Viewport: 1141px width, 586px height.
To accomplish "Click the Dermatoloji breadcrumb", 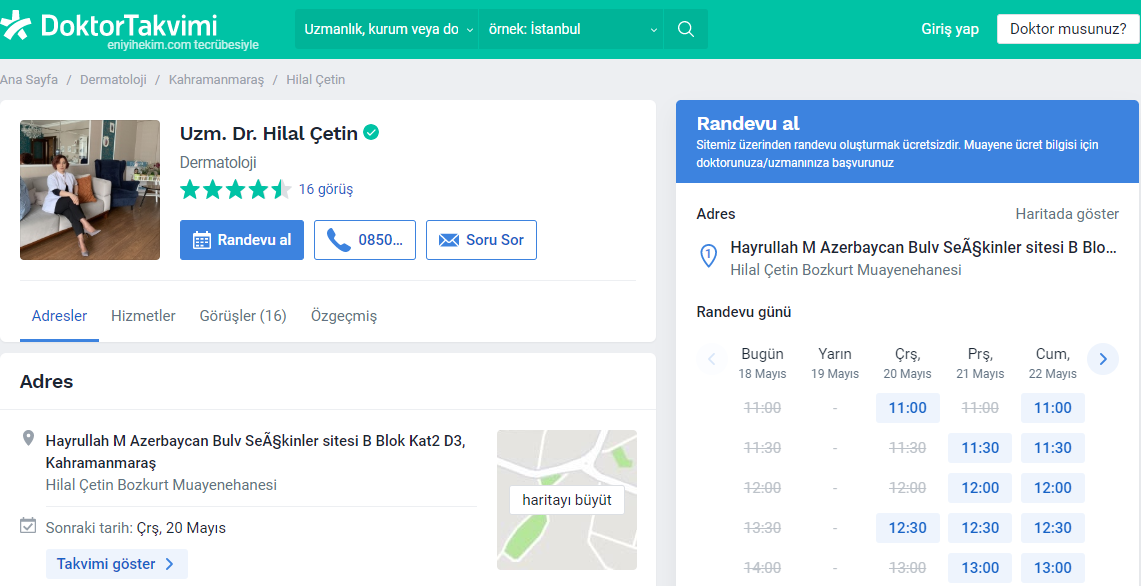I will pos(114,79).
